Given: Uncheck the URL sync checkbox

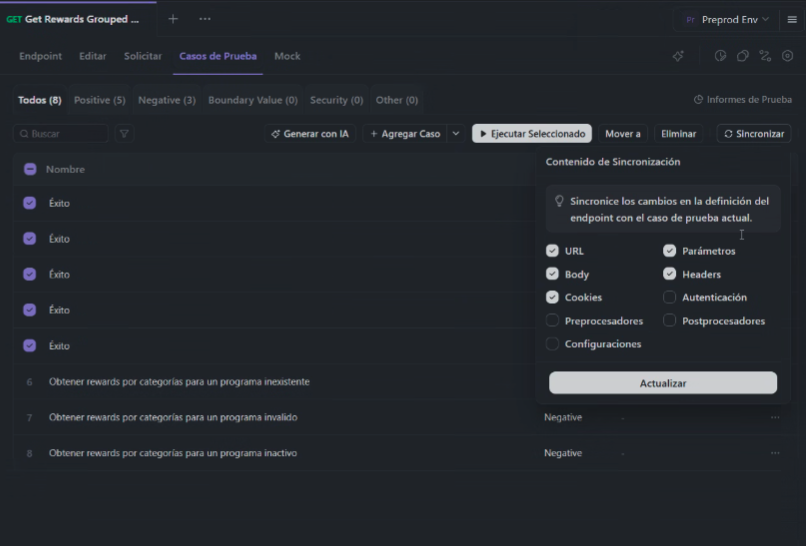Looking at the screenshot, I should [552, 251].
